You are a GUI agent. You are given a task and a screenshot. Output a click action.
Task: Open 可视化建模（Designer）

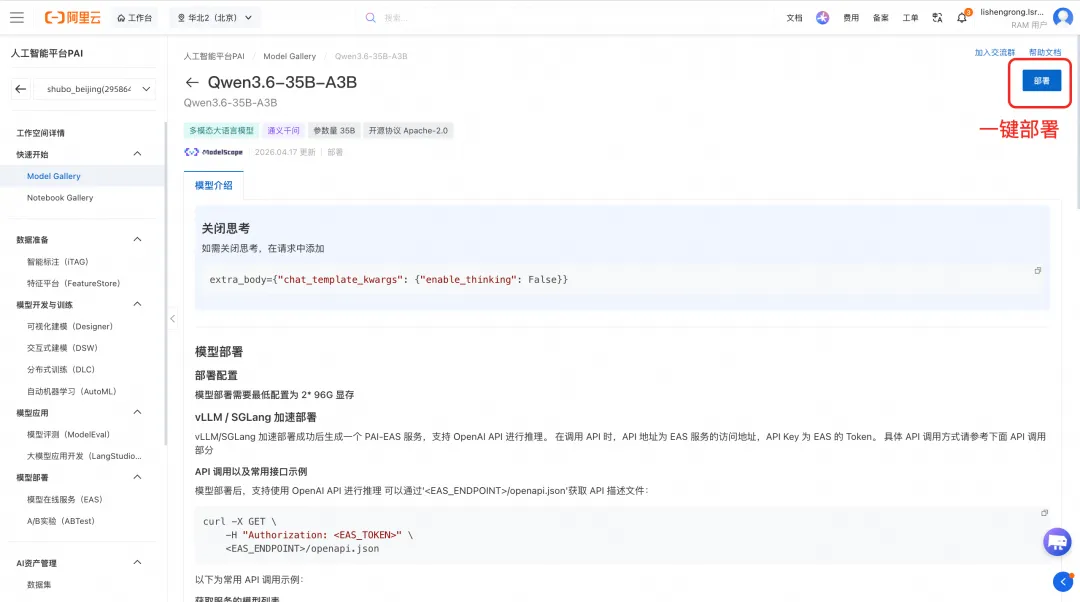point(70,326)
